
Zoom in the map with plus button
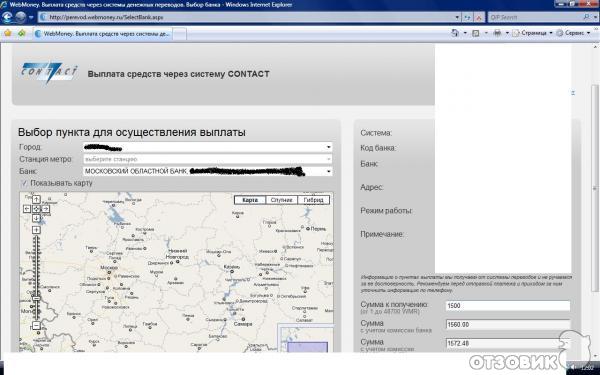coord(36,230)
